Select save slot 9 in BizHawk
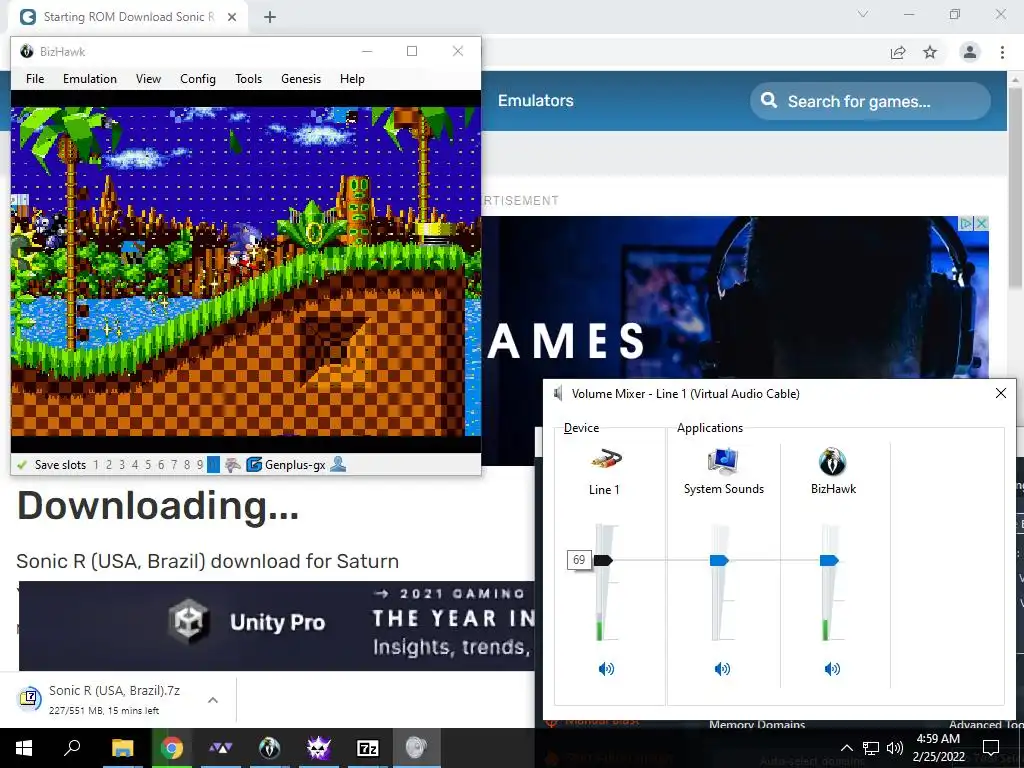 [200, 465]
